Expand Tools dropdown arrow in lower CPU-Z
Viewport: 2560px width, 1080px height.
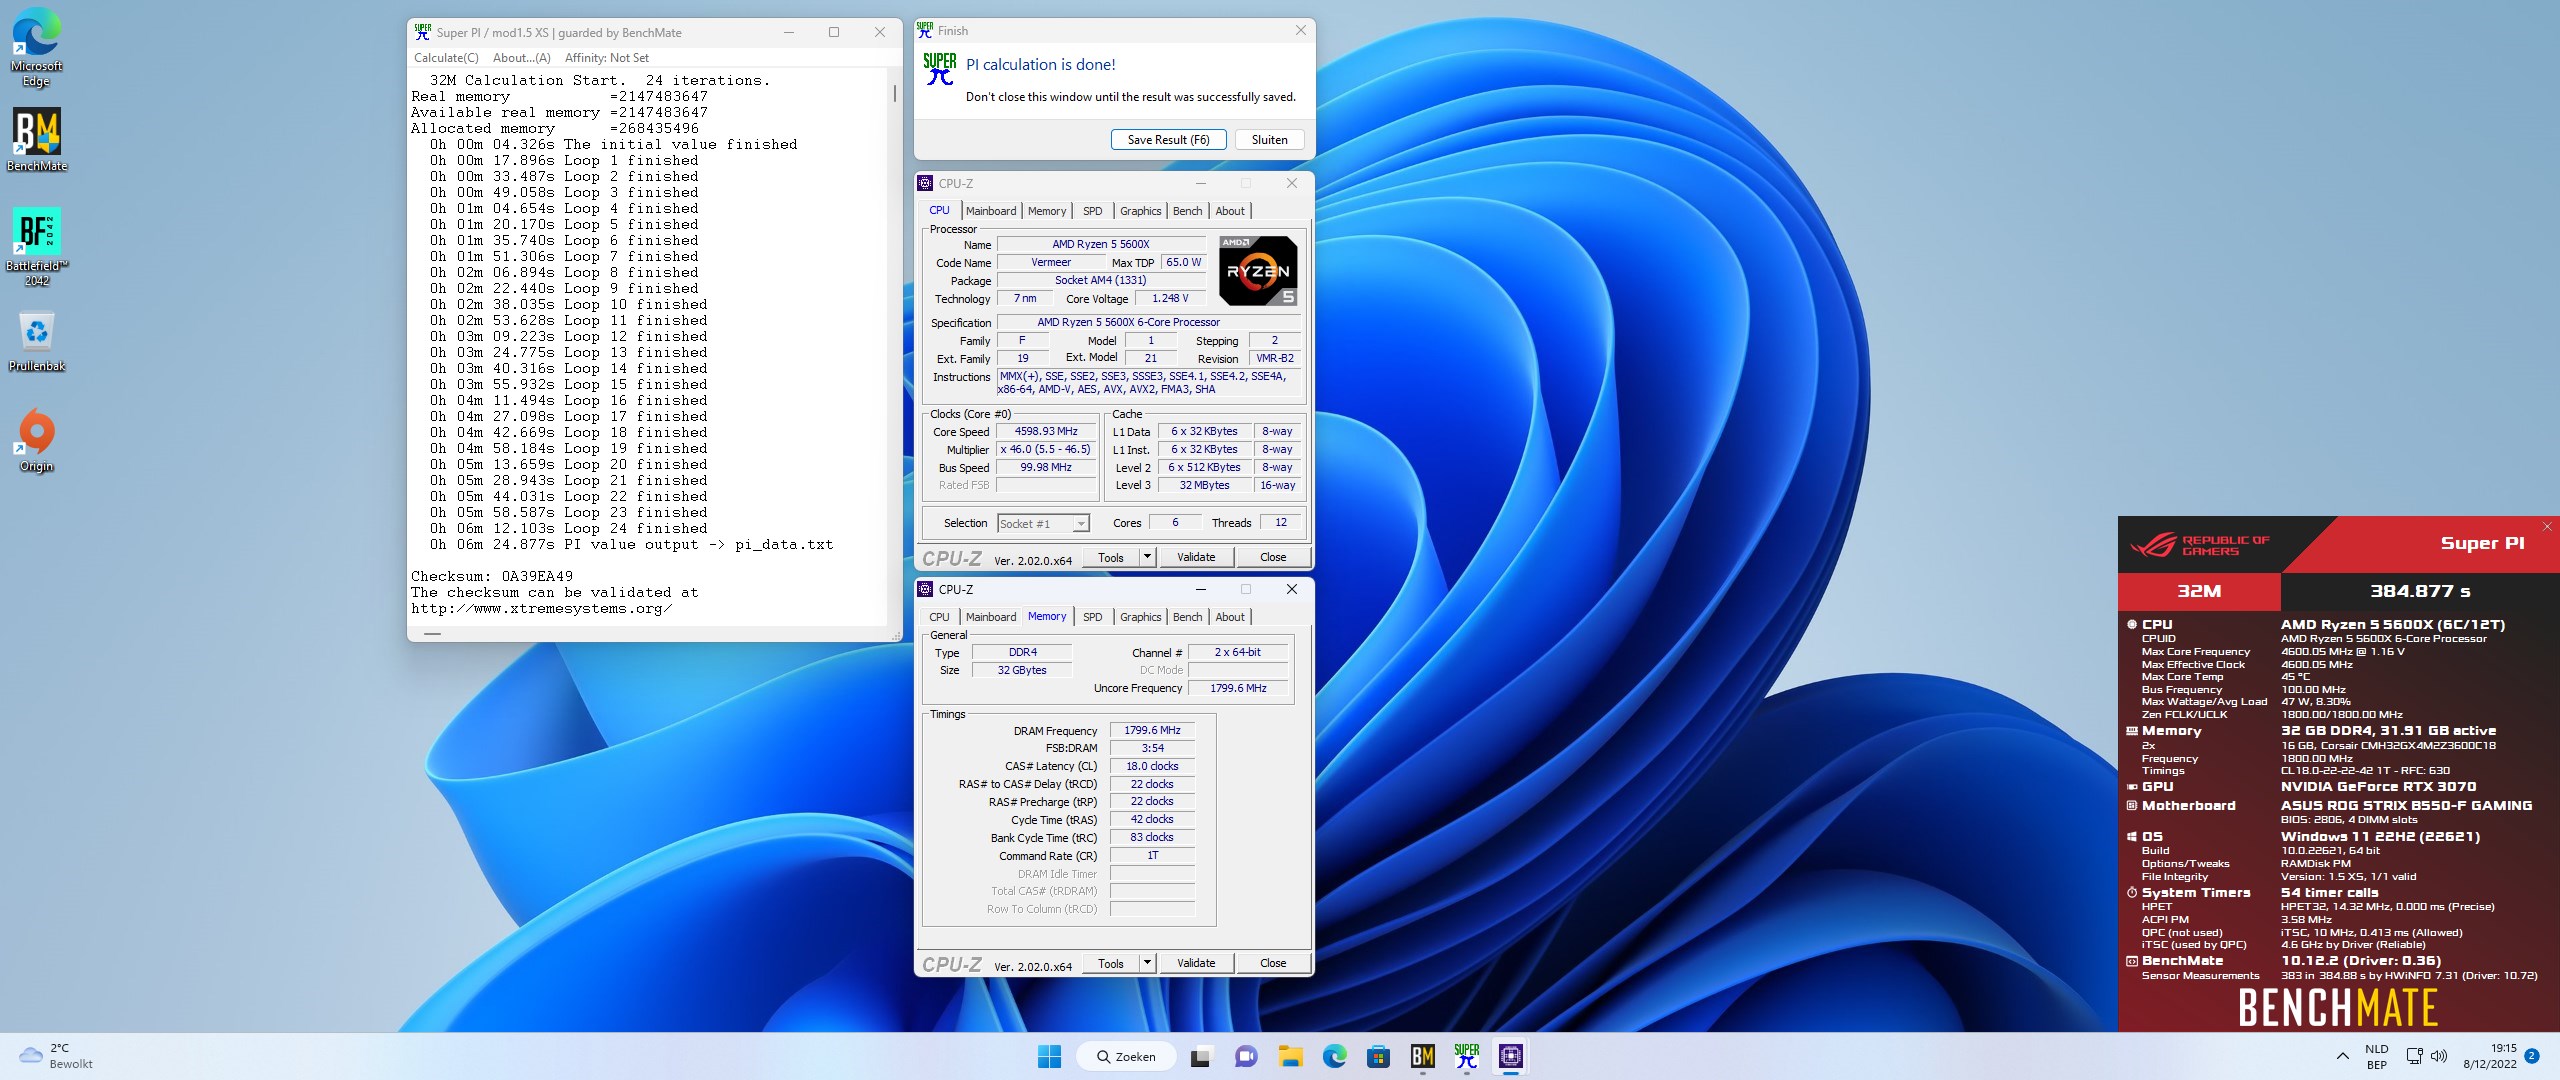click(x=1147, y=963)
